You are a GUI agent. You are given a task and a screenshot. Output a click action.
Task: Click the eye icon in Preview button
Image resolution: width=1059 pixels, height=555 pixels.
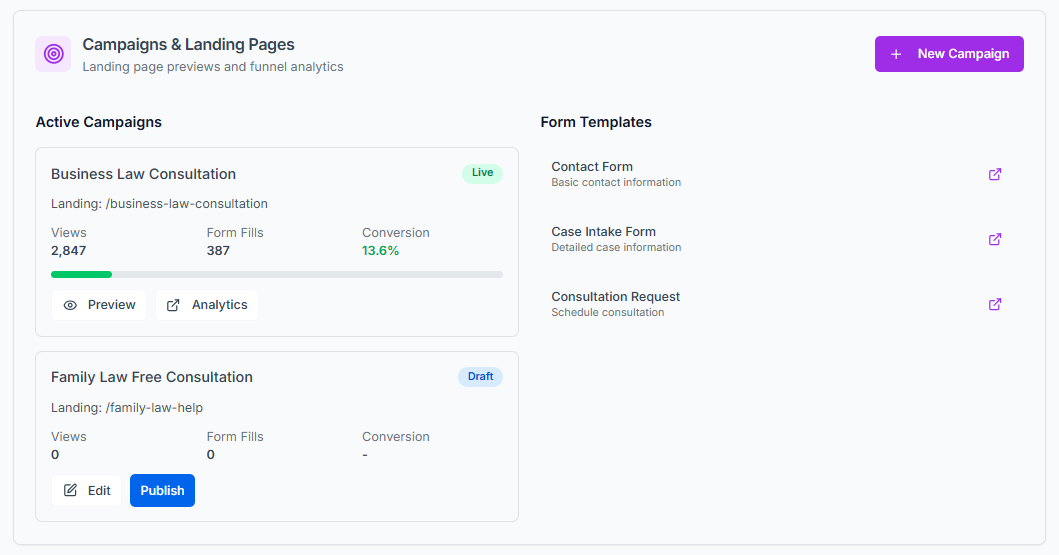(x=70, y=305)
